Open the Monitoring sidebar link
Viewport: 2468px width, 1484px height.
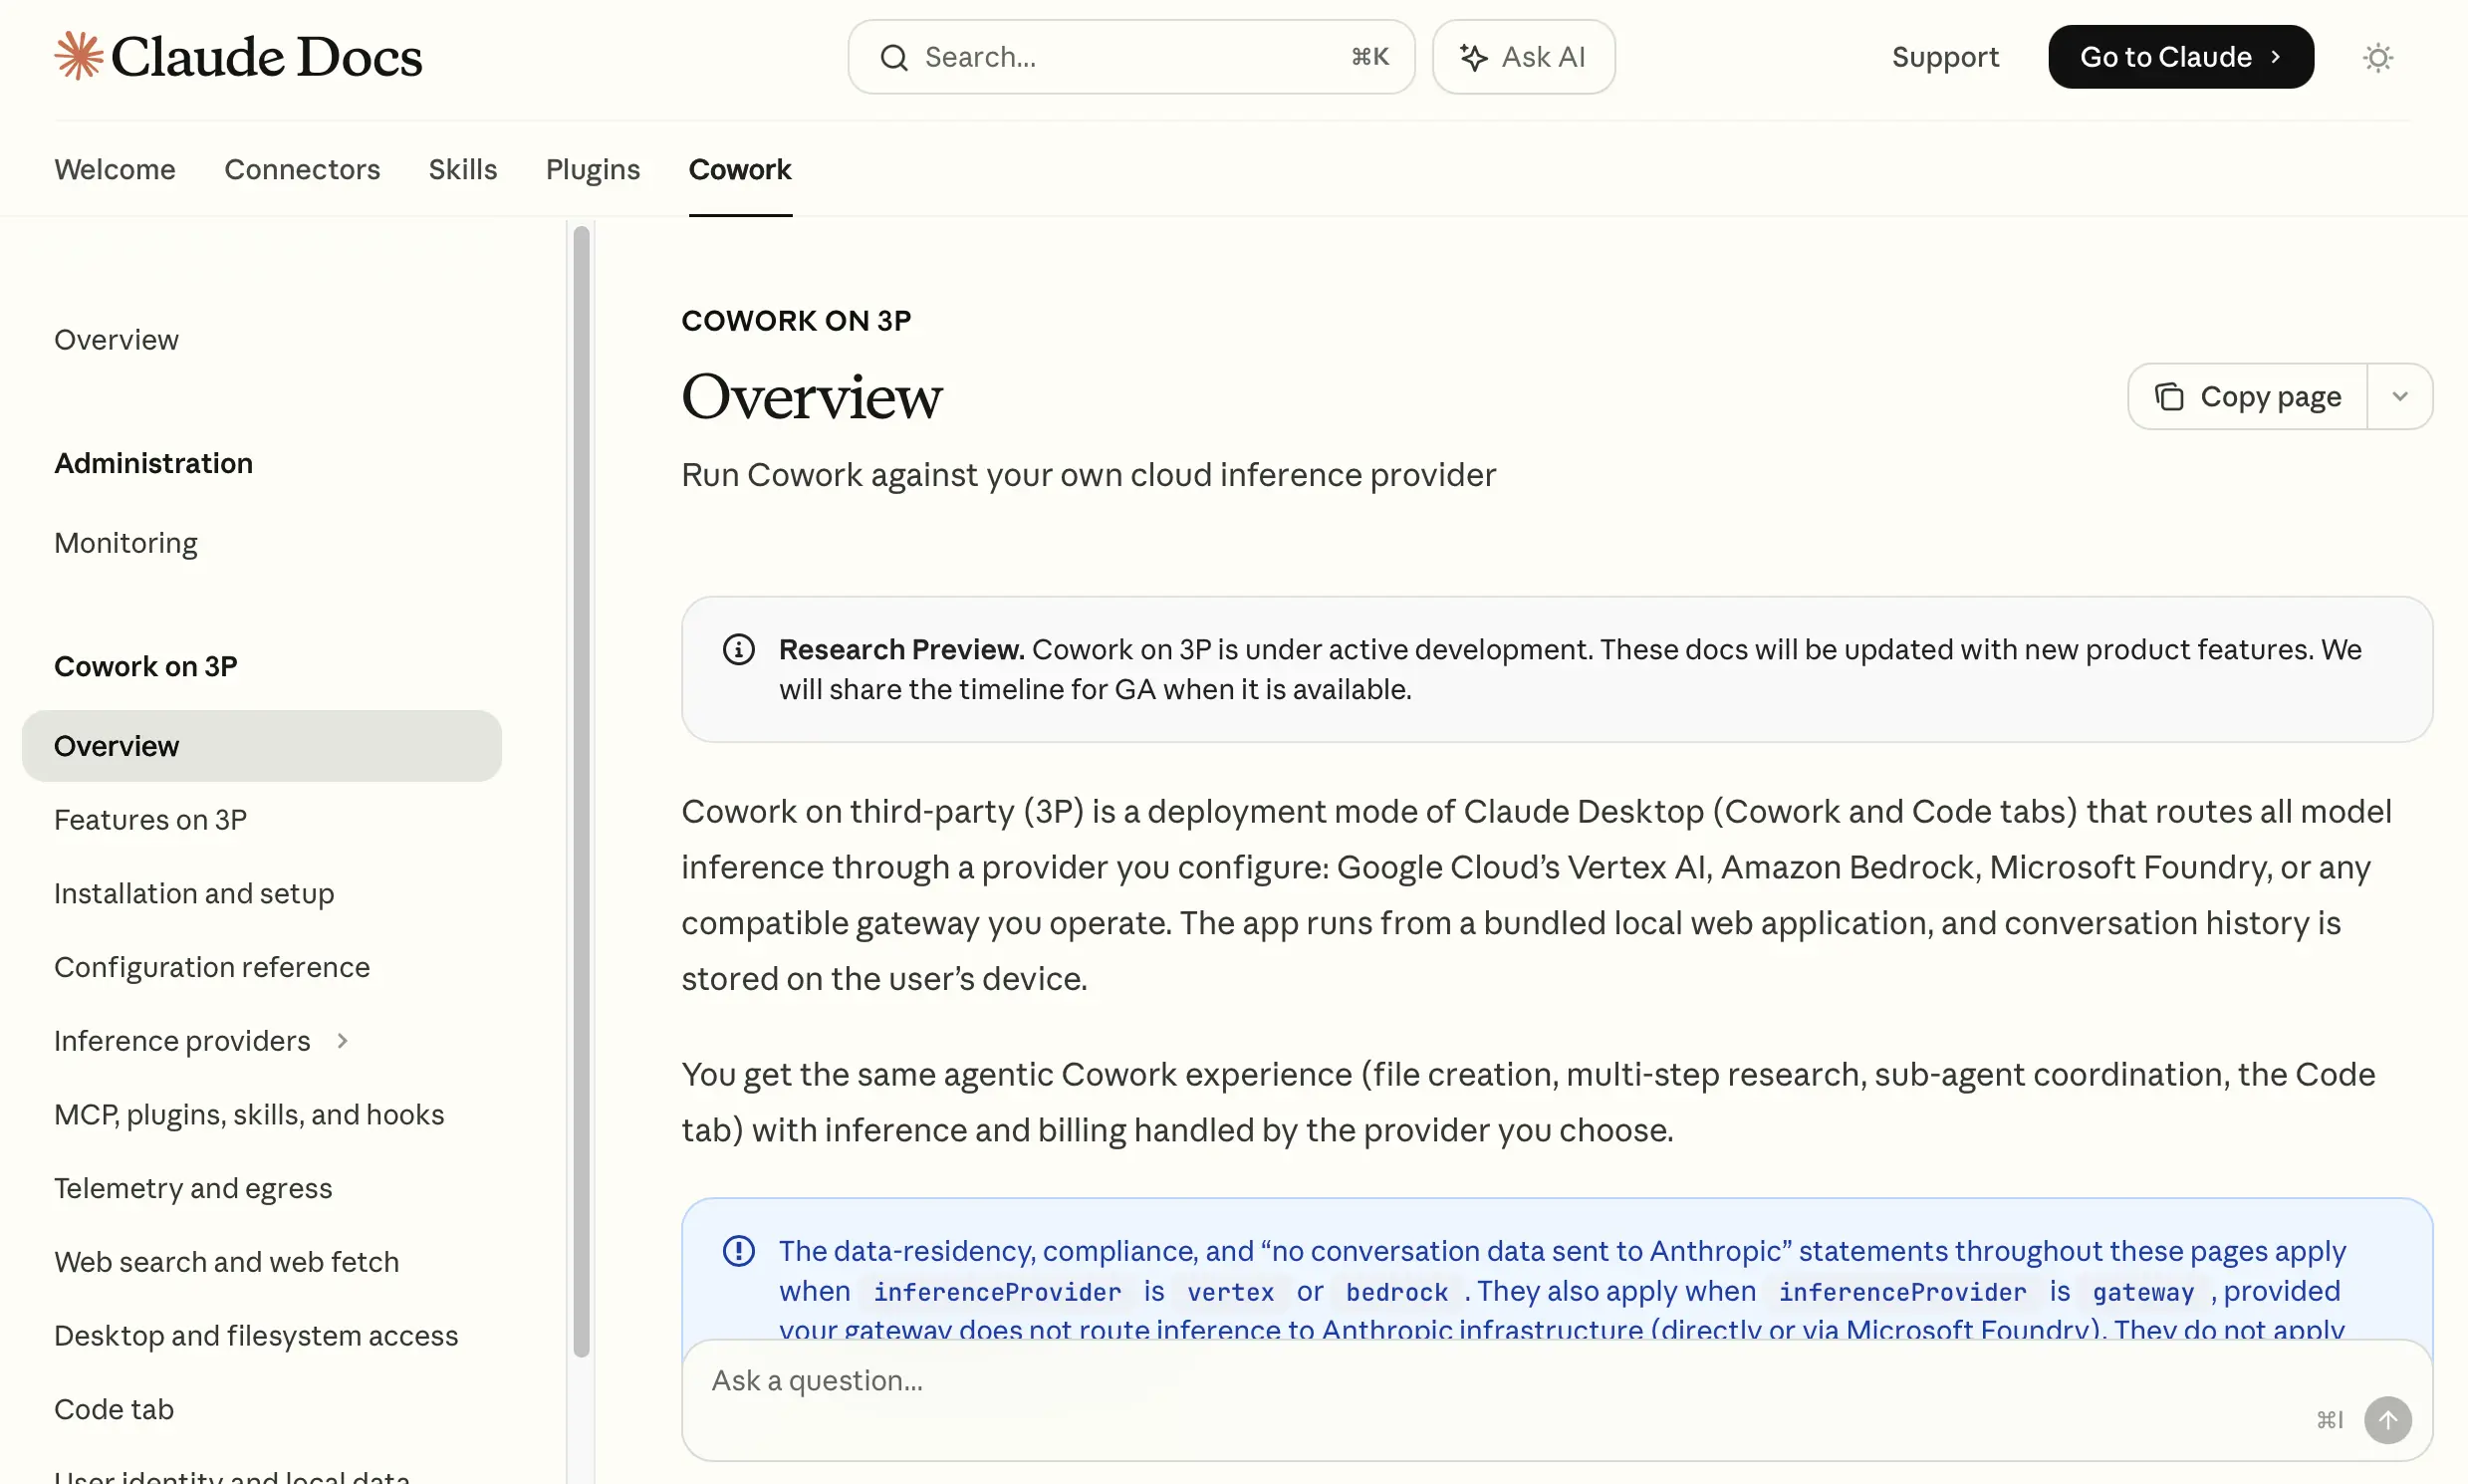pos(126,543)
